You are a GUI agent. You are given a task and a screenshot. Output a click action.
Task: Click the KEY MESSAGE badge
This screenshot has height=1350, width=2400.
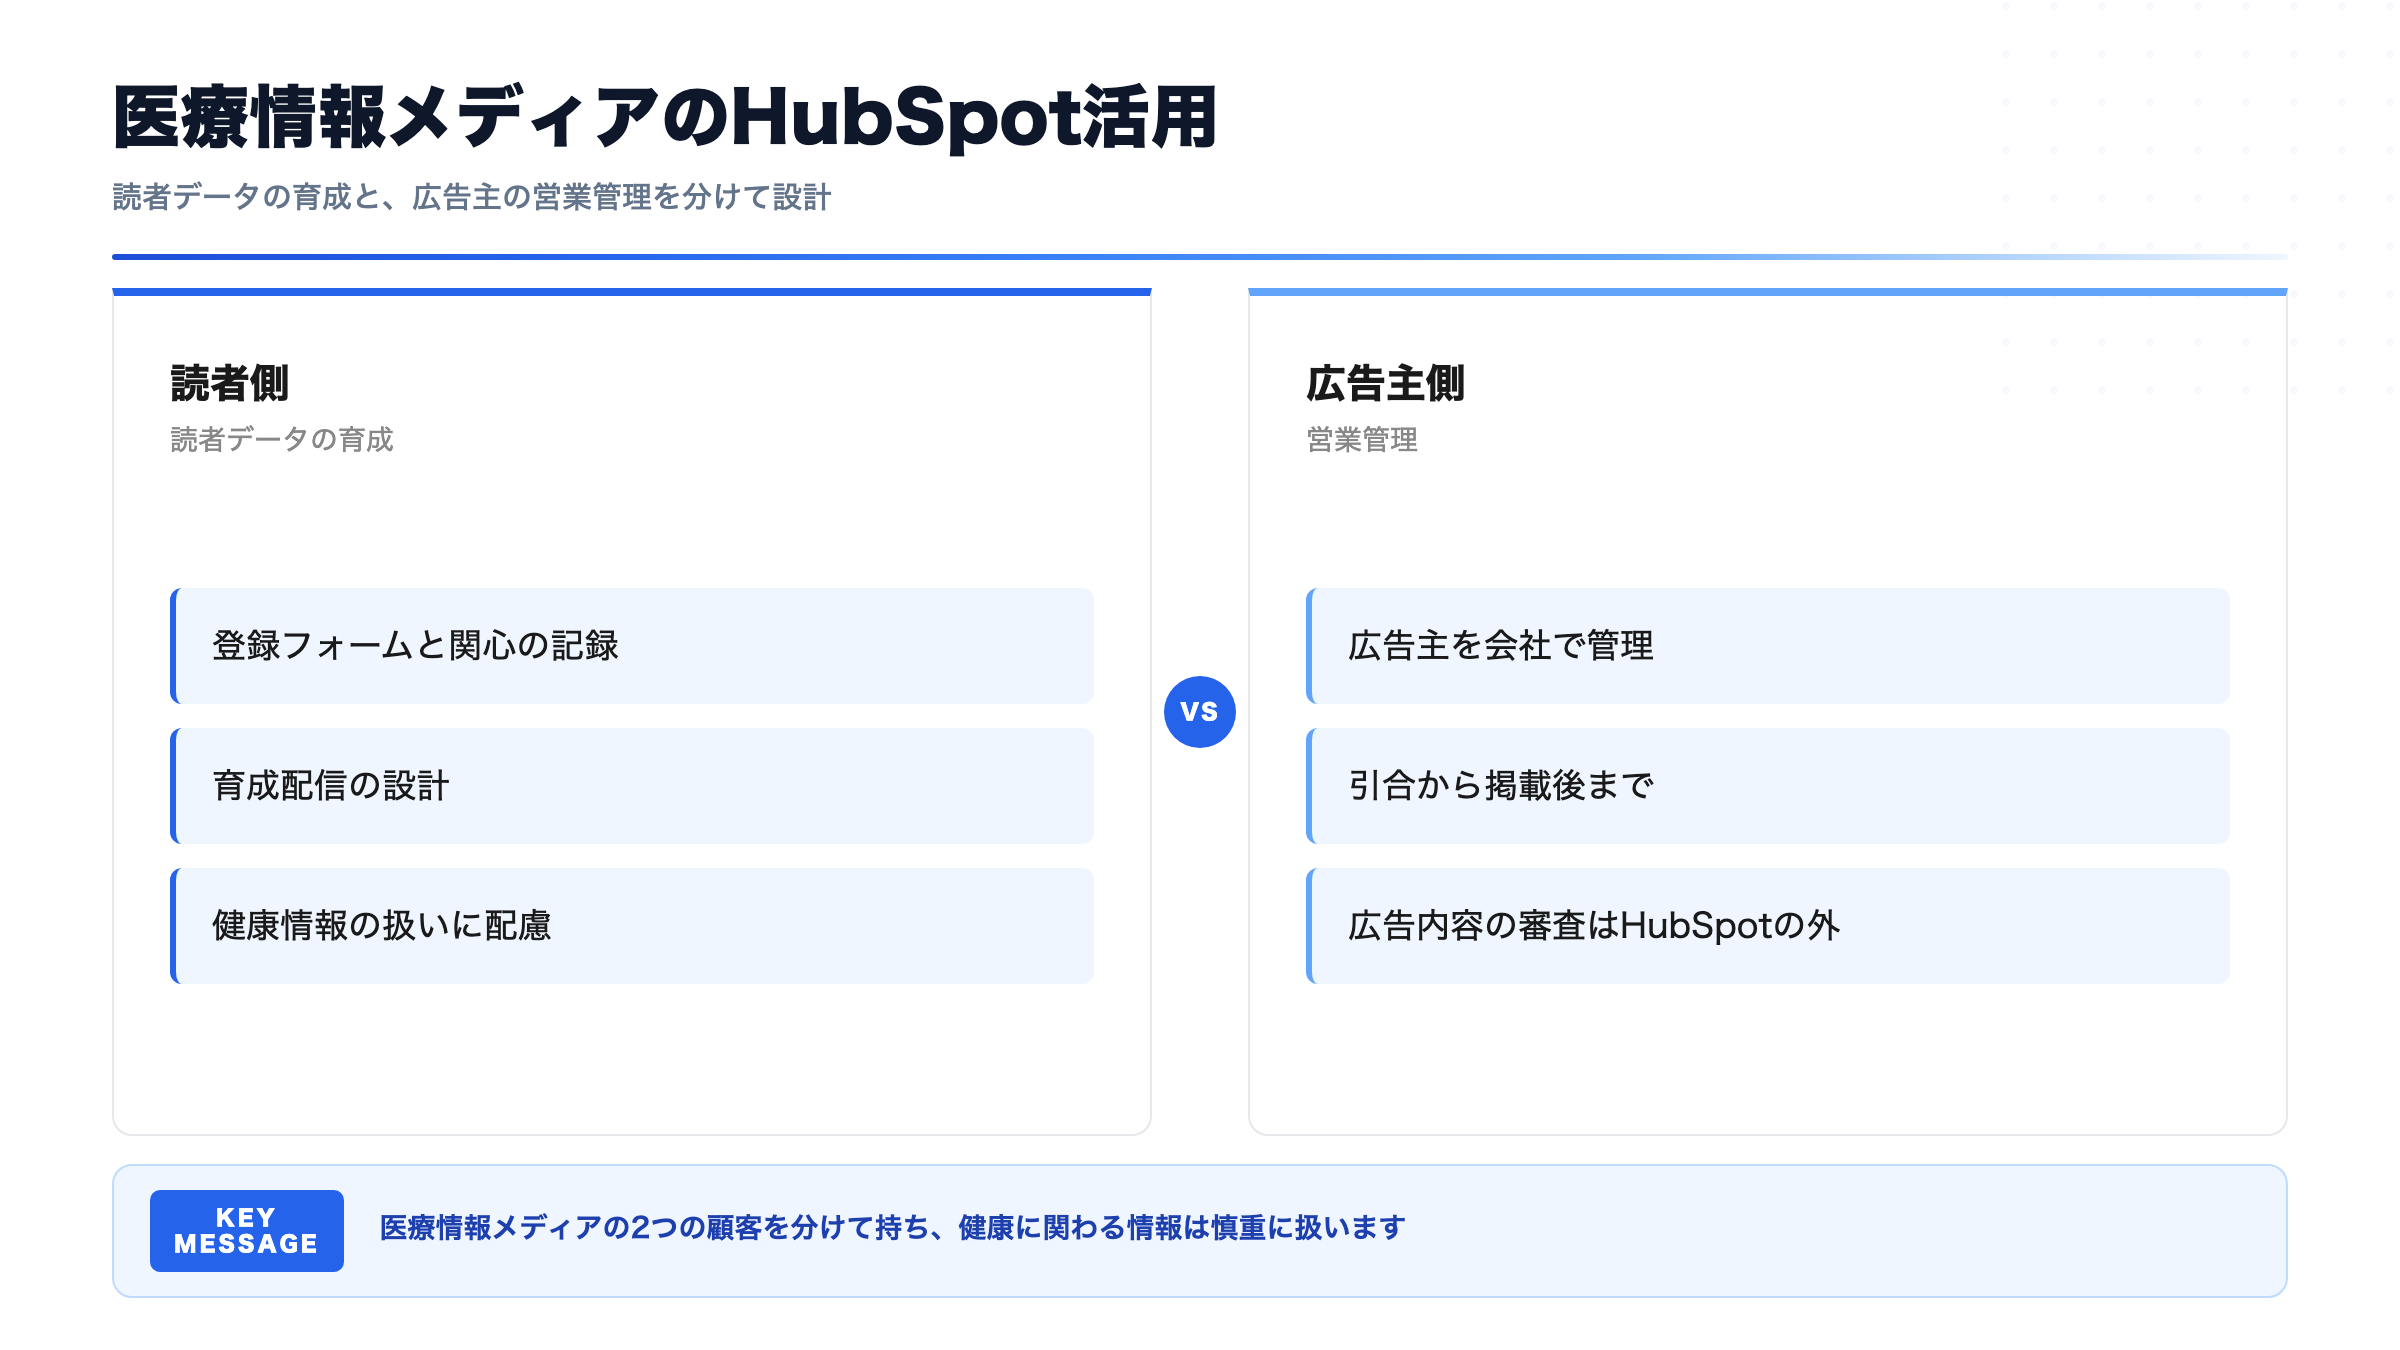pyautogui.click(x=247, y=1231)
